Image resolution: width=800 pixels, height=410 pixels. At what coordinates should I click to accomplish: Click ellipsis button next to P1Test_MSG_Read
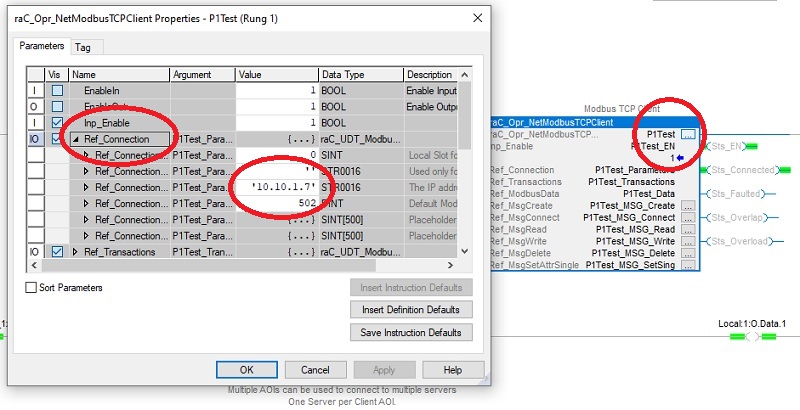[687, 230]
